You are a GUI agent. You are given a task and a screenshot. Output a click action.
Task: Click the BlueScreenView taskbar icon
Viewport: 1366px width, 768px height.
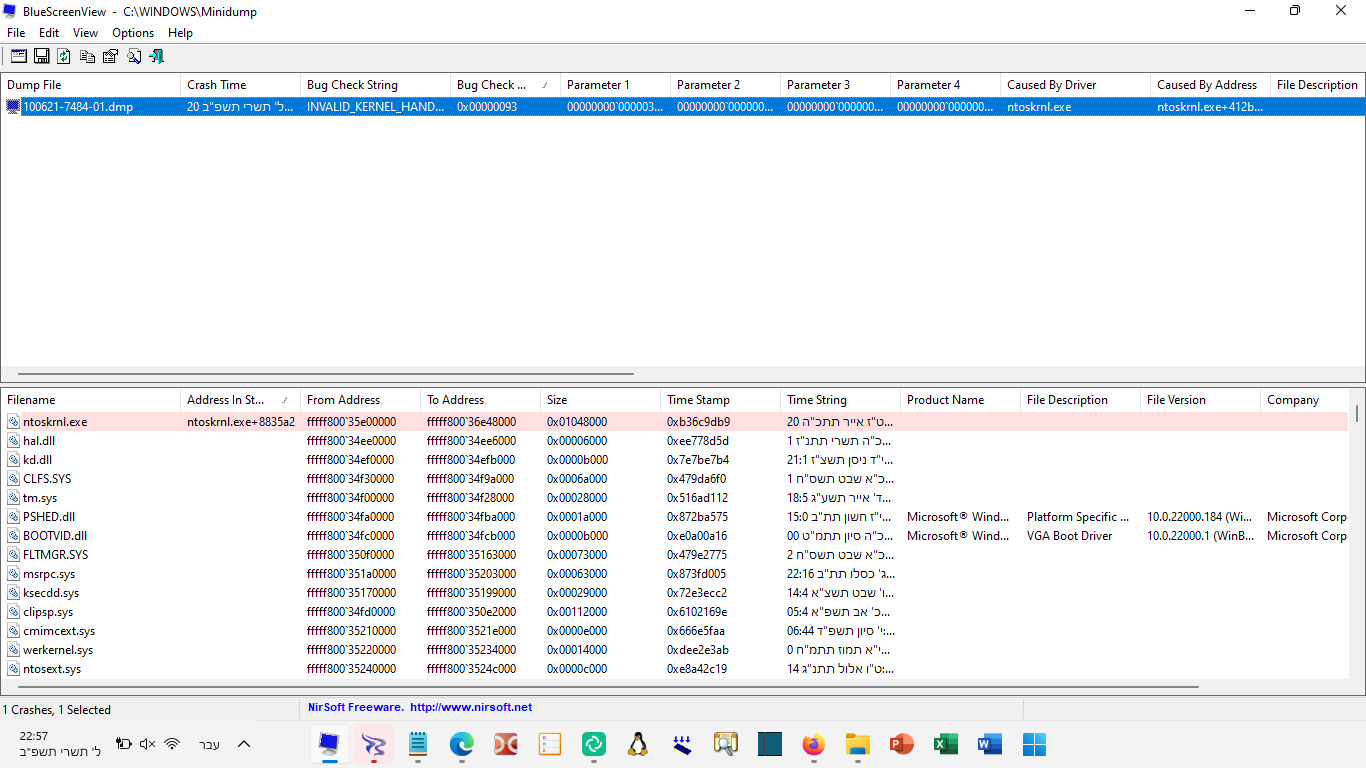coord(328,744)
